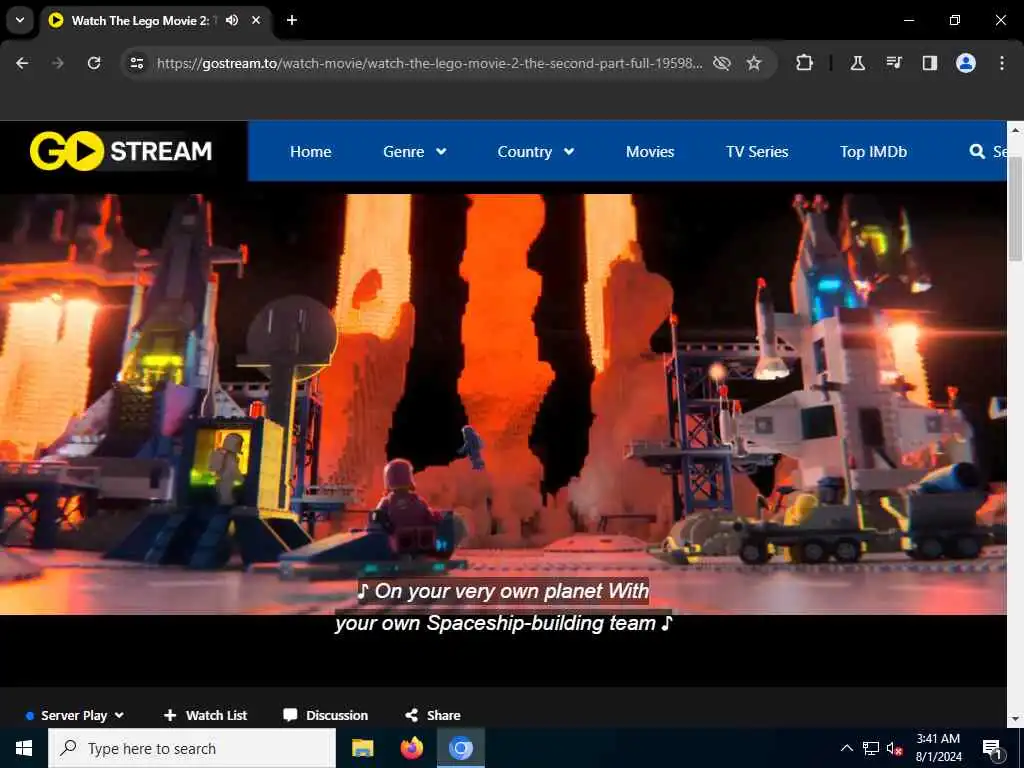Open the TV Series section
The height and width of the screenshot is (768, 1024).
tap(757, 152)
